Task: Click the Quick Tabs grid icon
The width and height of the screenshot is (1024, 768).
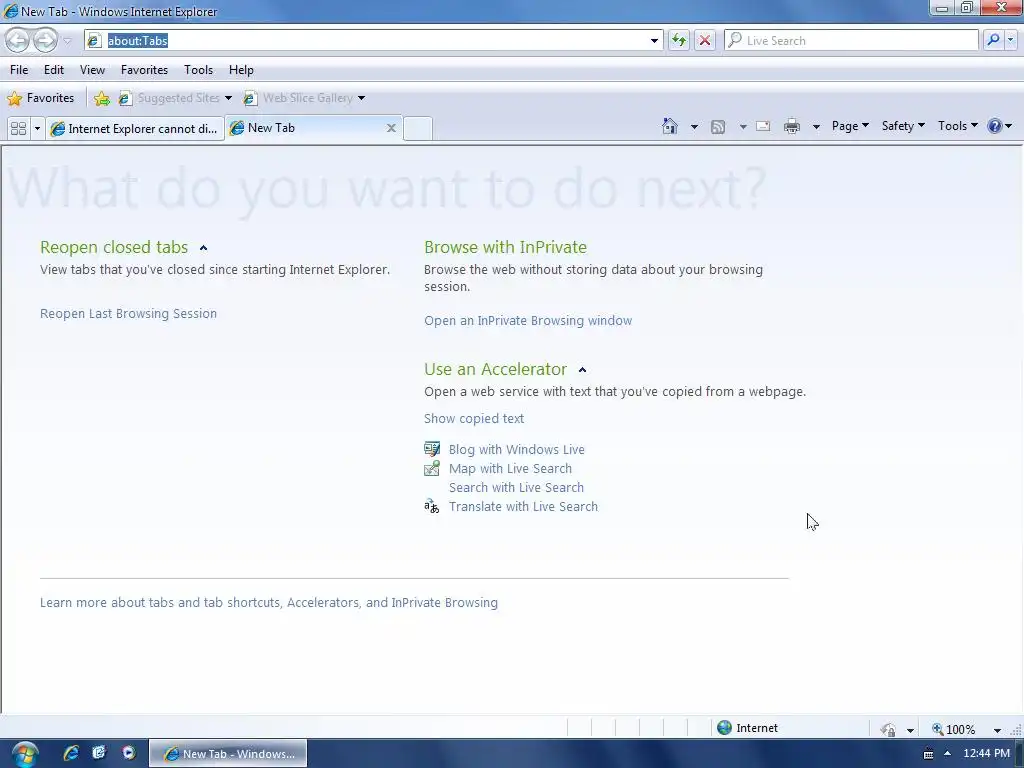Action: point(18,129)
